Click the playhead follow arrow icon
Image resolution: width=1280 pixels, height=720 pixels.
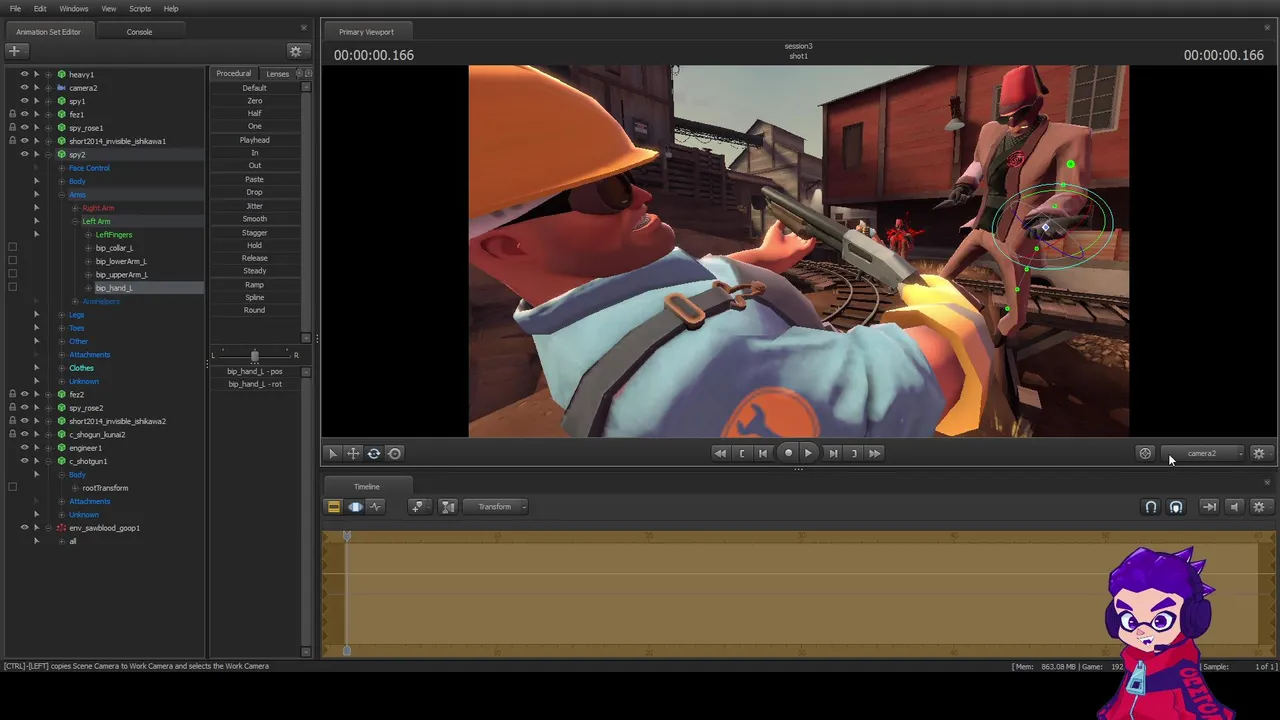pos(1209,507)
